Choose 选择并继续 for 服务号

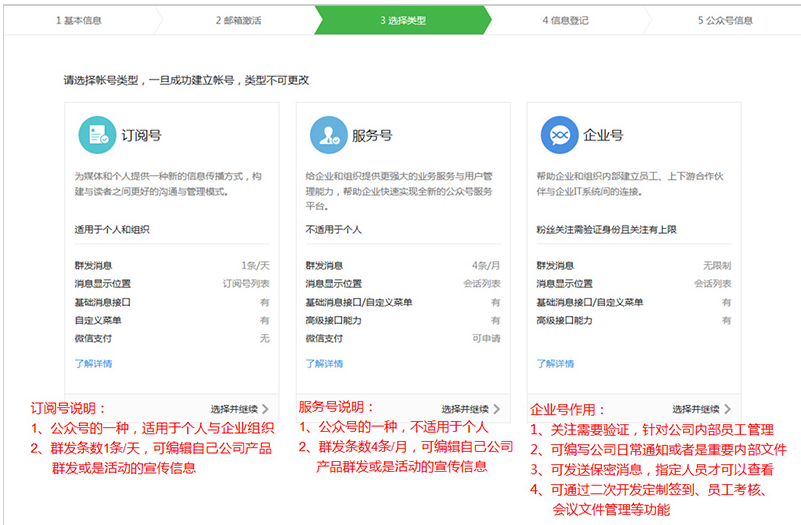(465, 409)
